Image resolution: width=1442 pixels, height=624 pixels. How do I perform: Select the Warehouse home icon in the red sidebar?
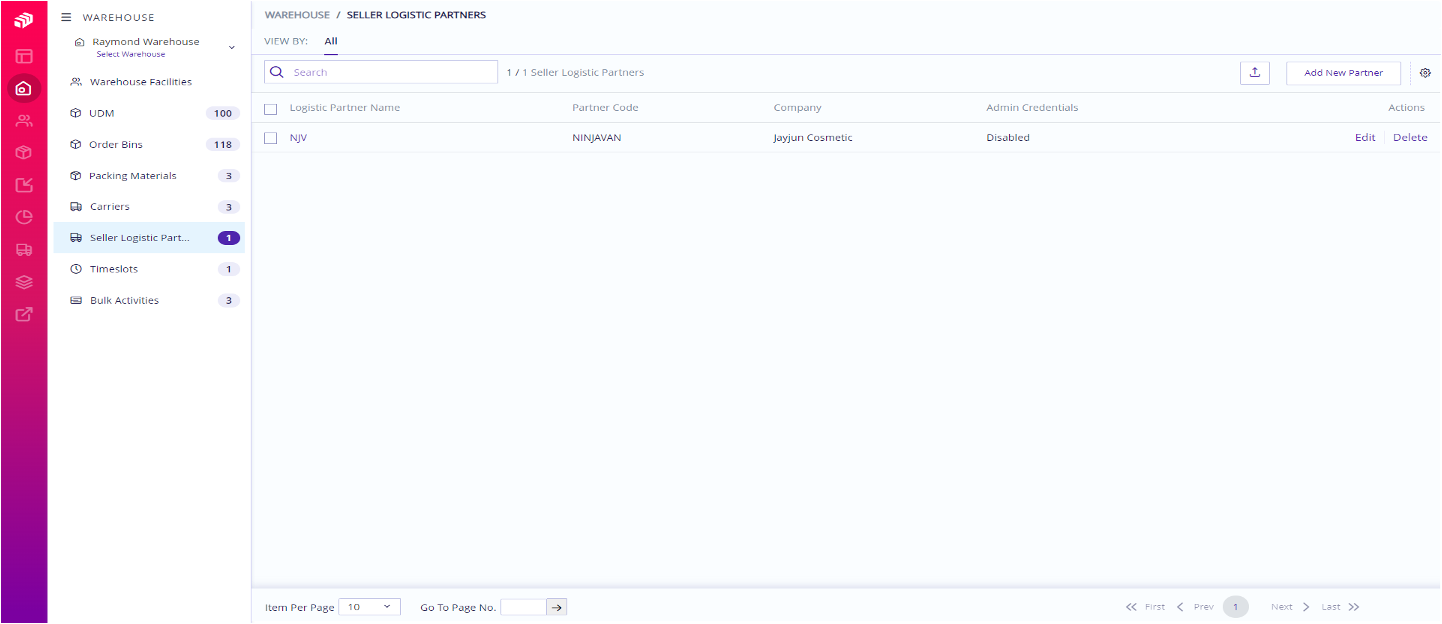point(22,88)
